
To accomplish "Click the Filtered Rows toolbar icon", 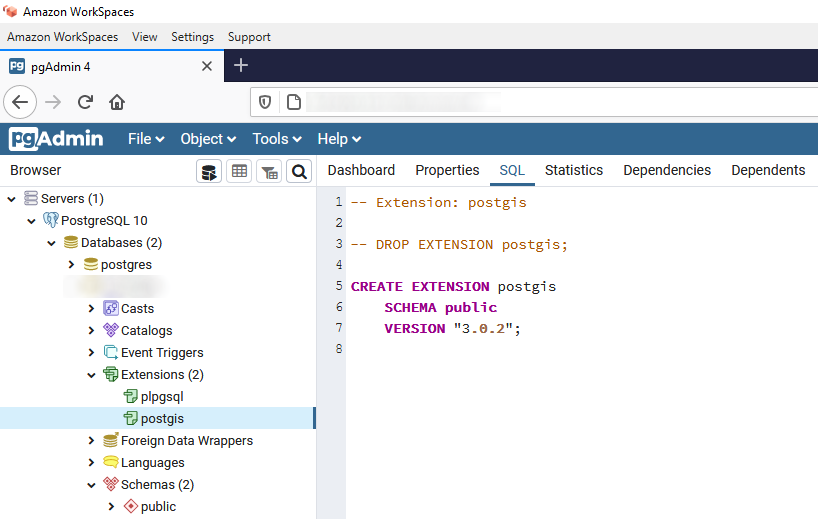I will pyautogui.click(x=269, y=171).
